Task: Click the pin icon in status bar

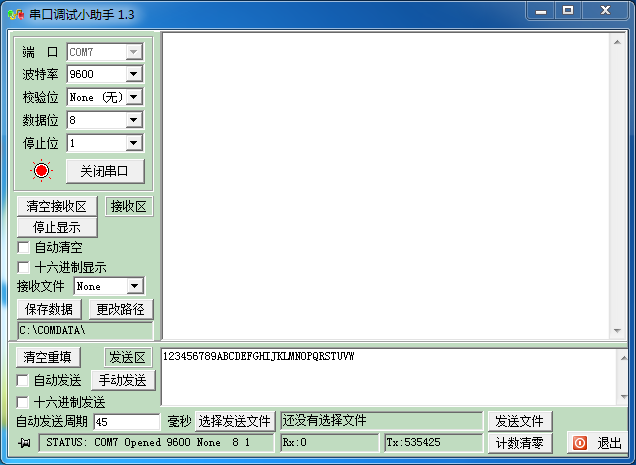Action: click(24, 443)
